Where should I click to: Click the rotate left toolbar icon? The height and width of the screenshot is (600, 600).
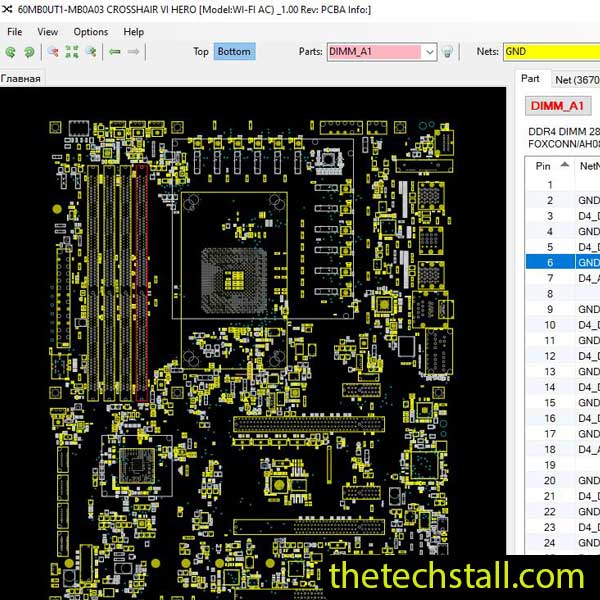(x=11, y=51)
